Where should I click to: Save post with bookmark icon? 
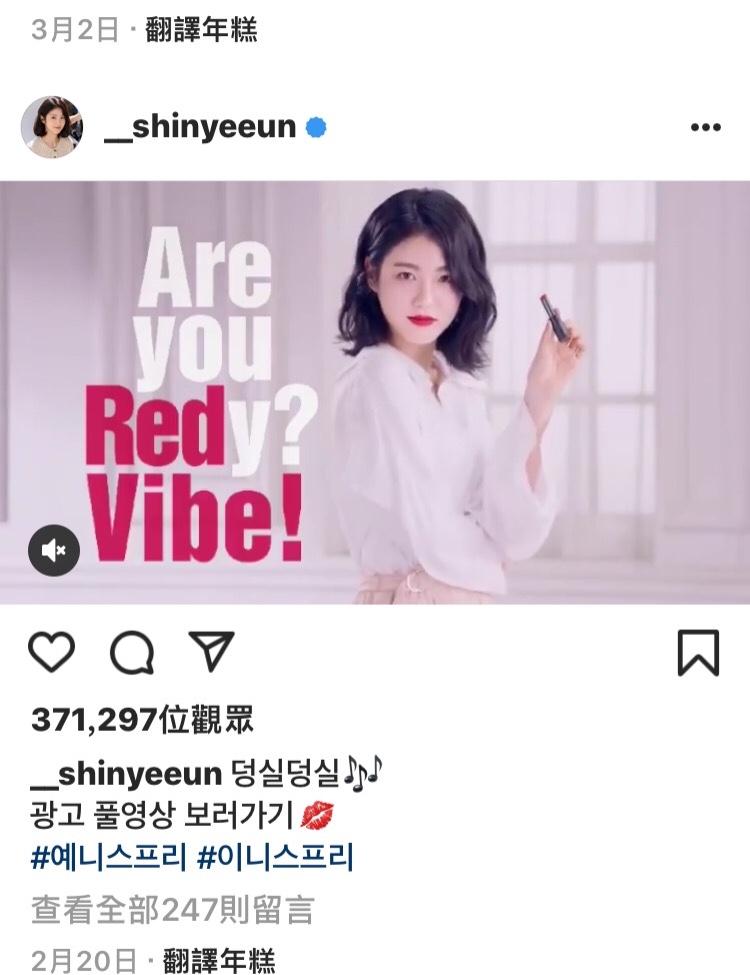pos(698,652)
